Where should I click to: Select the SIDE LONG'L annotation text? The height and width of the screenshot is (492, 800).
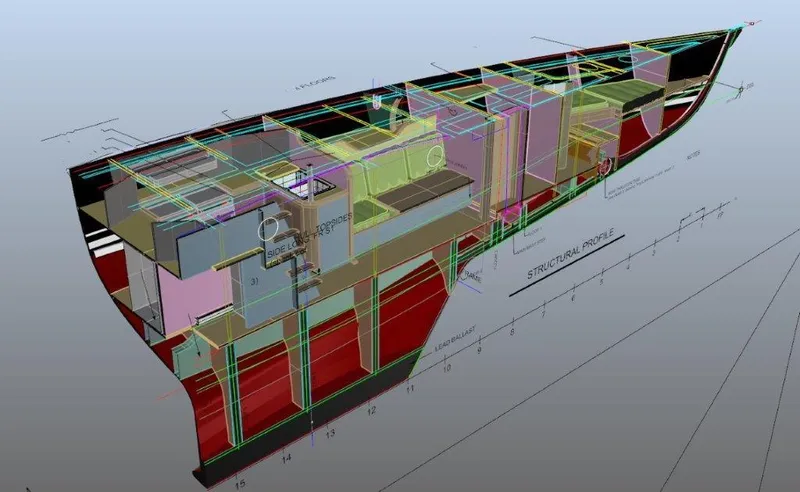[x=289, y=246]
